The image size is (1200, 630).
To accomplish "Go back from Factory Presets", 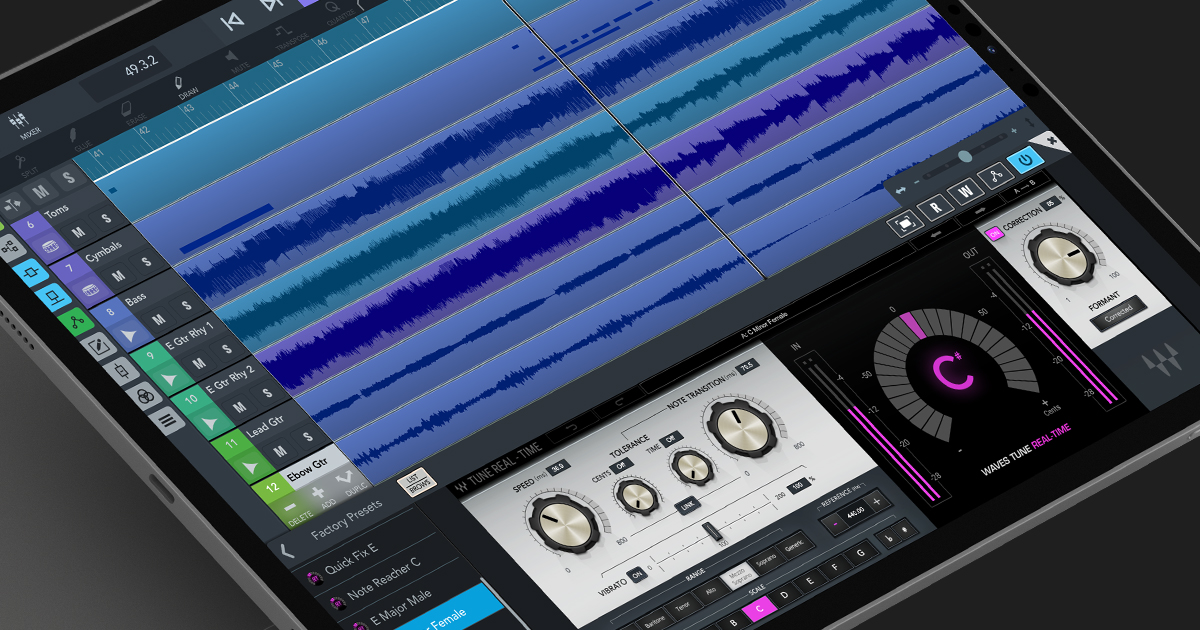I will click(x=287, y=551).
